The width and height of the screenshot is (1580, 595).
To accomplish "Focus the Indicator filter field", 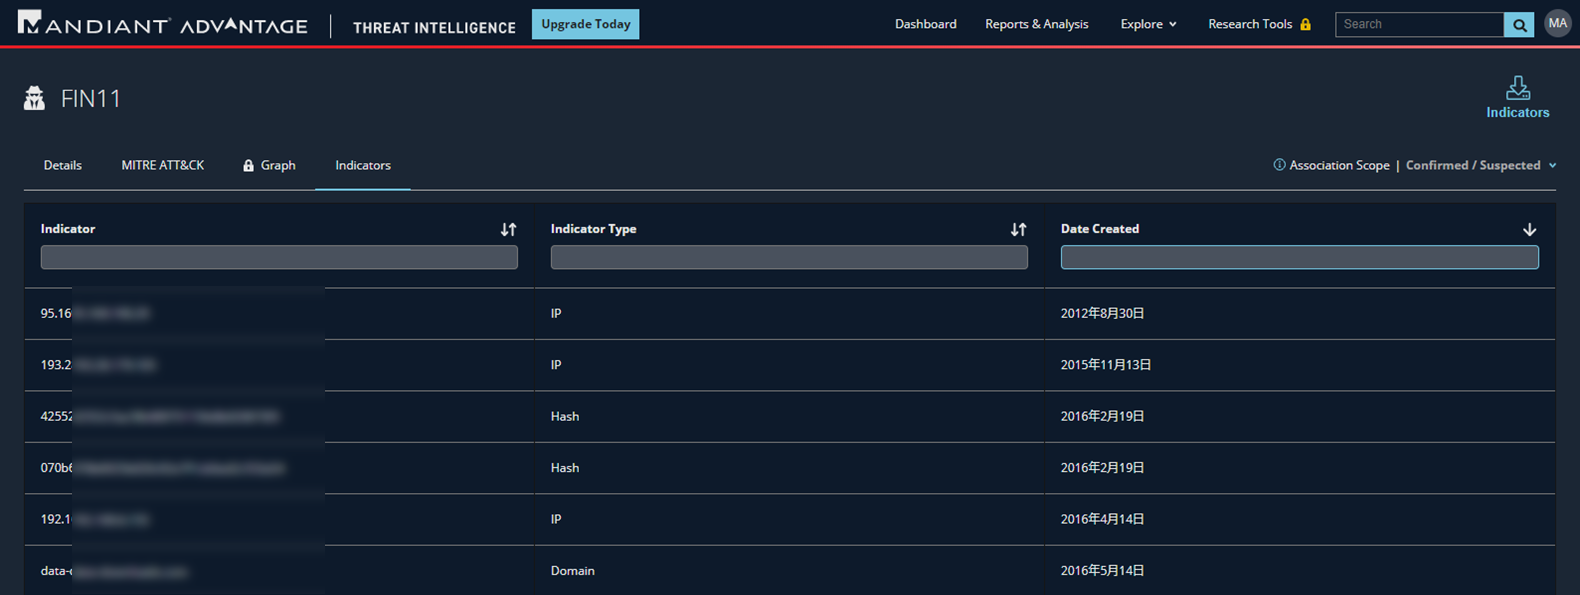I will [x=279, y=257].
